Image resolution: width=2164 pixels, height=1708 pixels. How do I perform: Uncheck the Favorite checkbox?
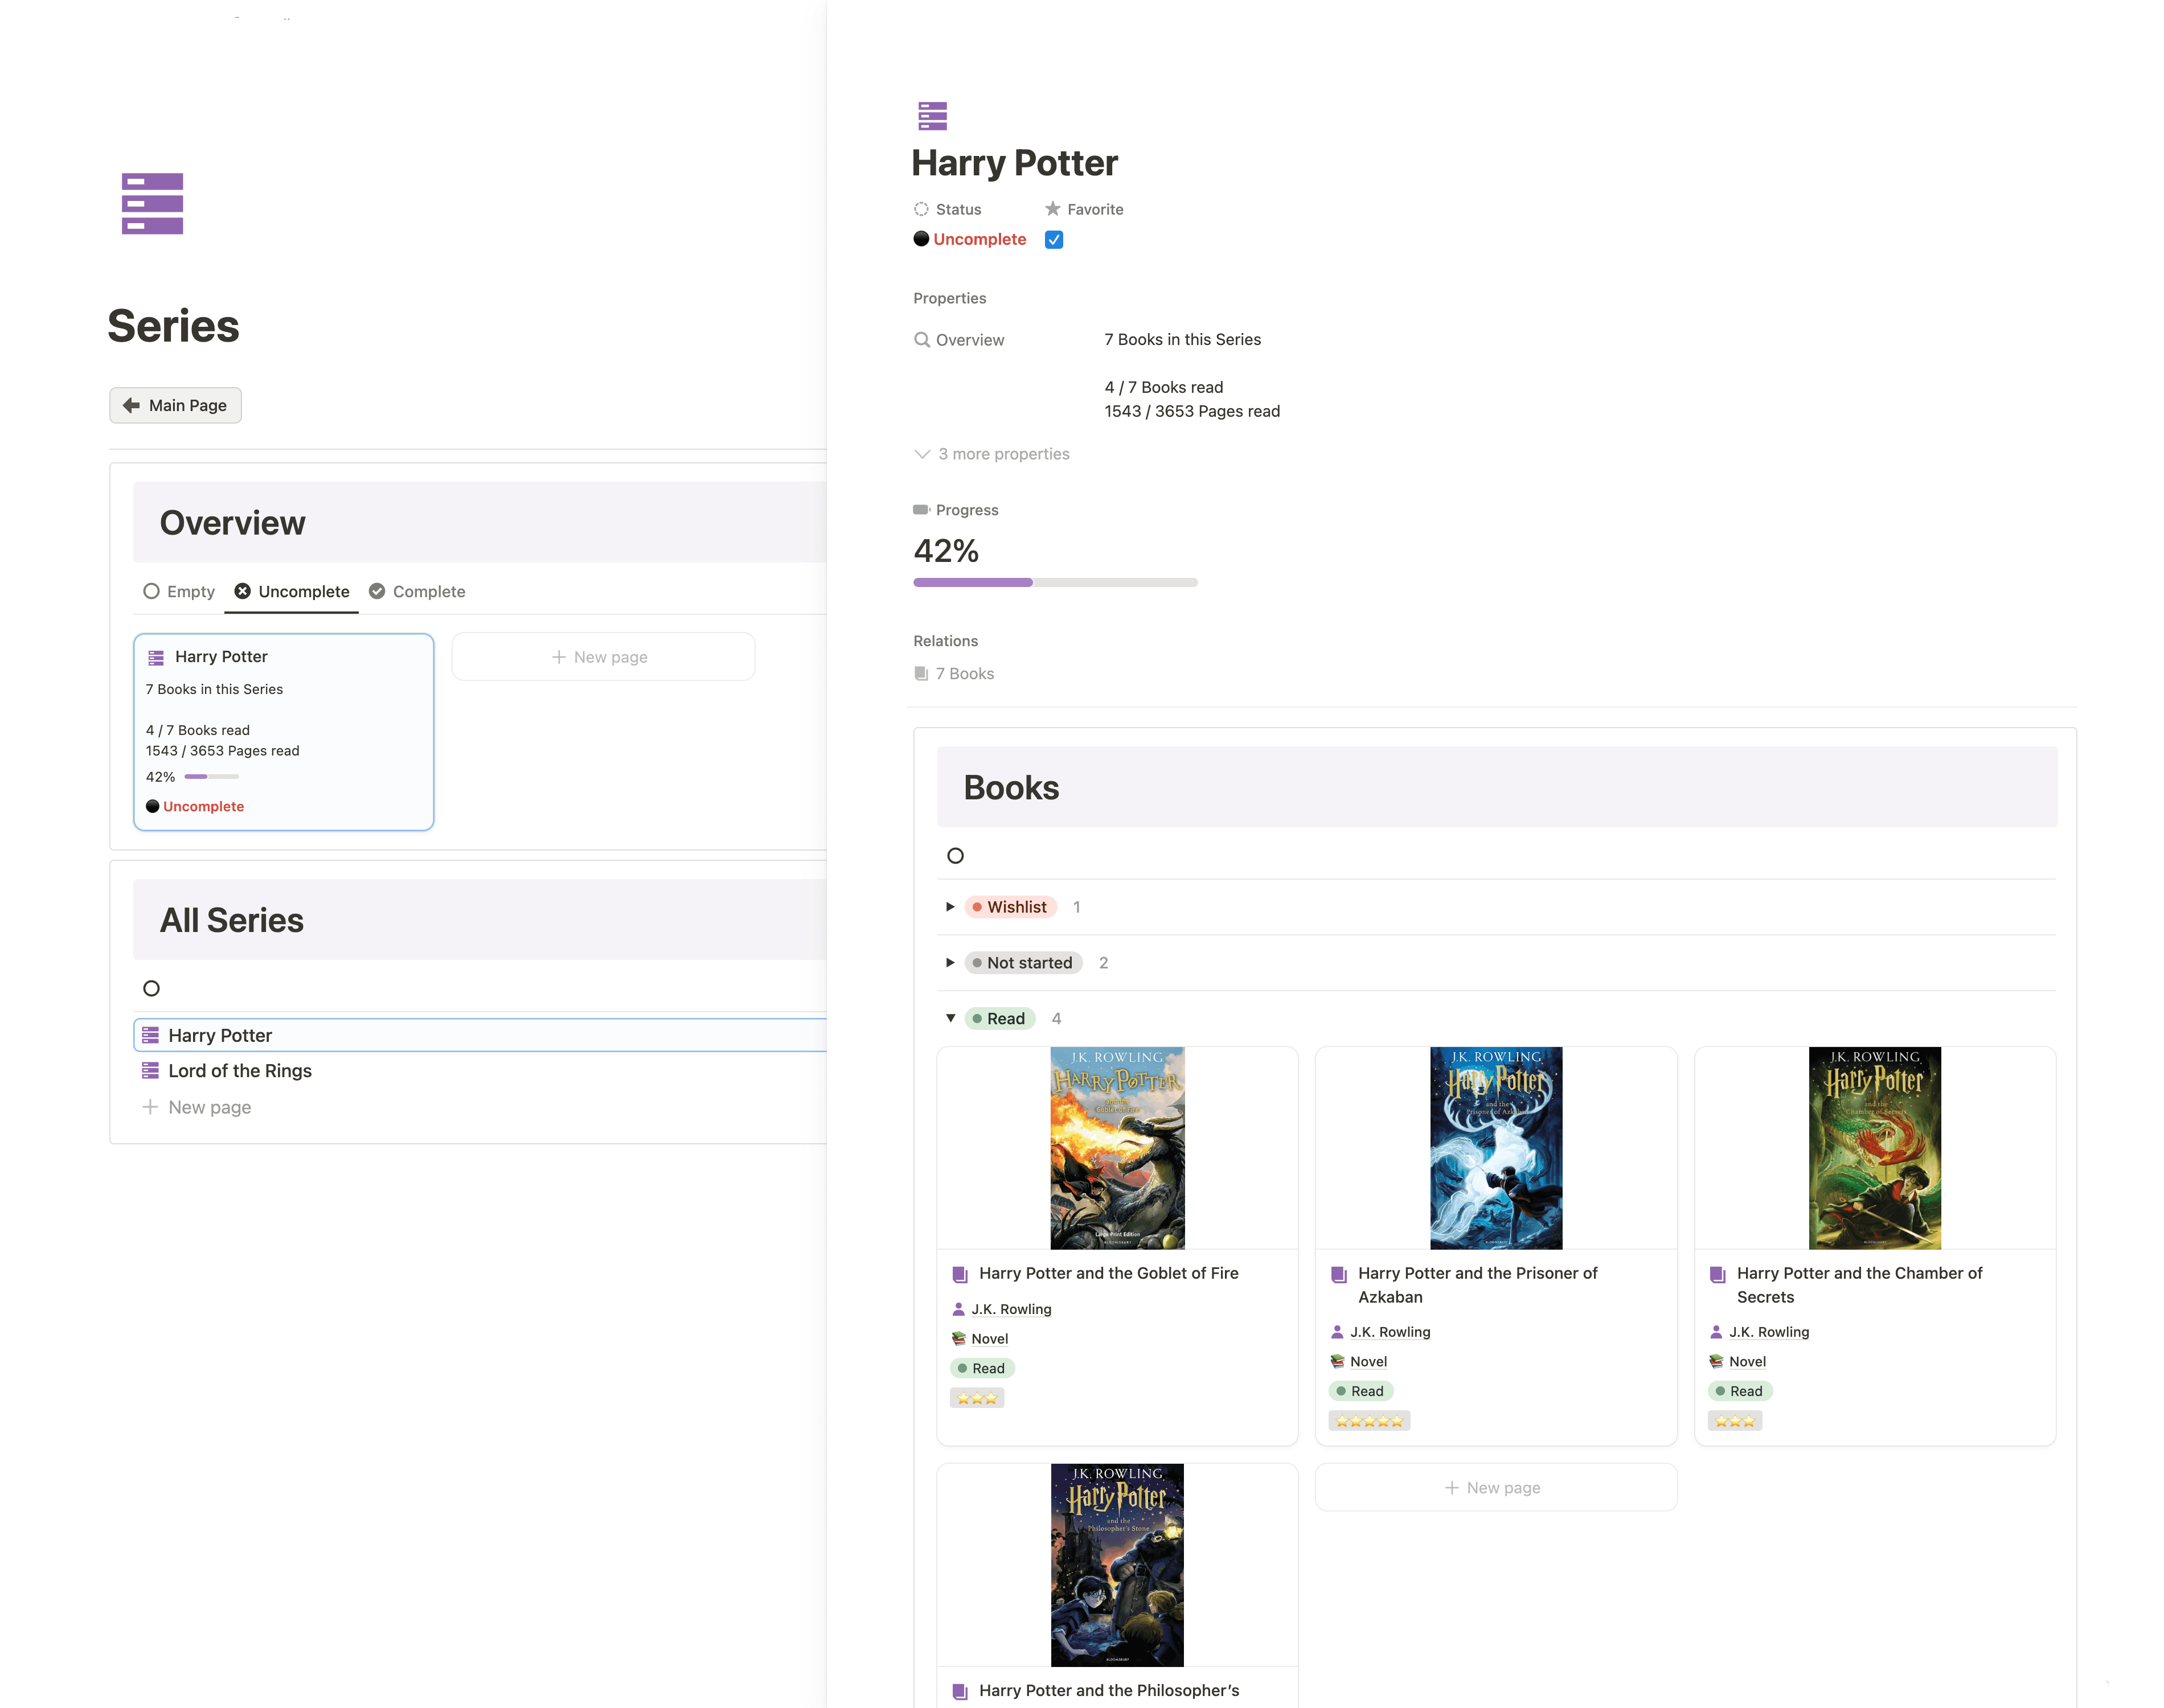[x=1053, y=239]
